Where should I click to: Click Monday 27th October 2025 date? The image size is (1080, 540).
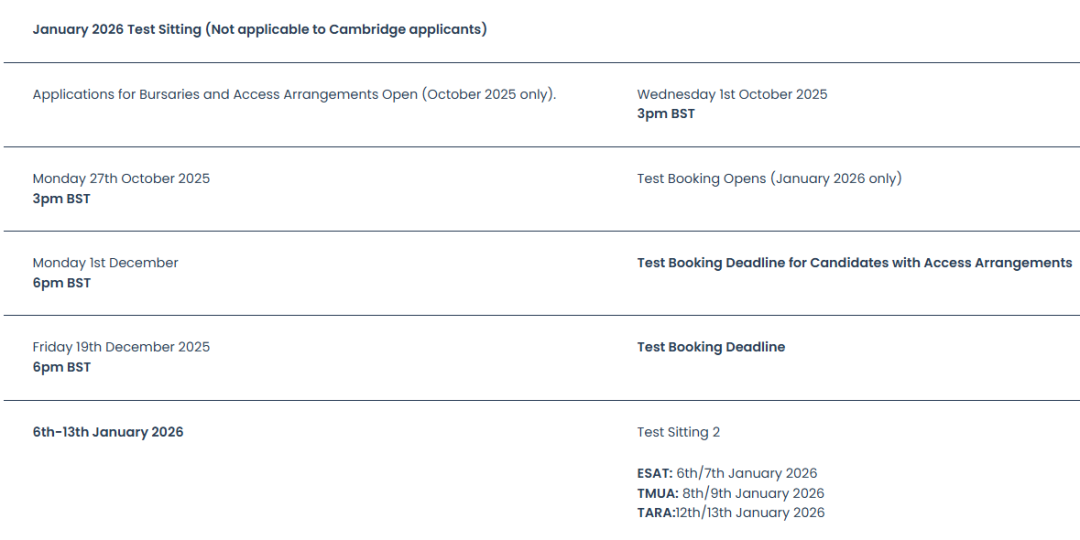point(121,179)
